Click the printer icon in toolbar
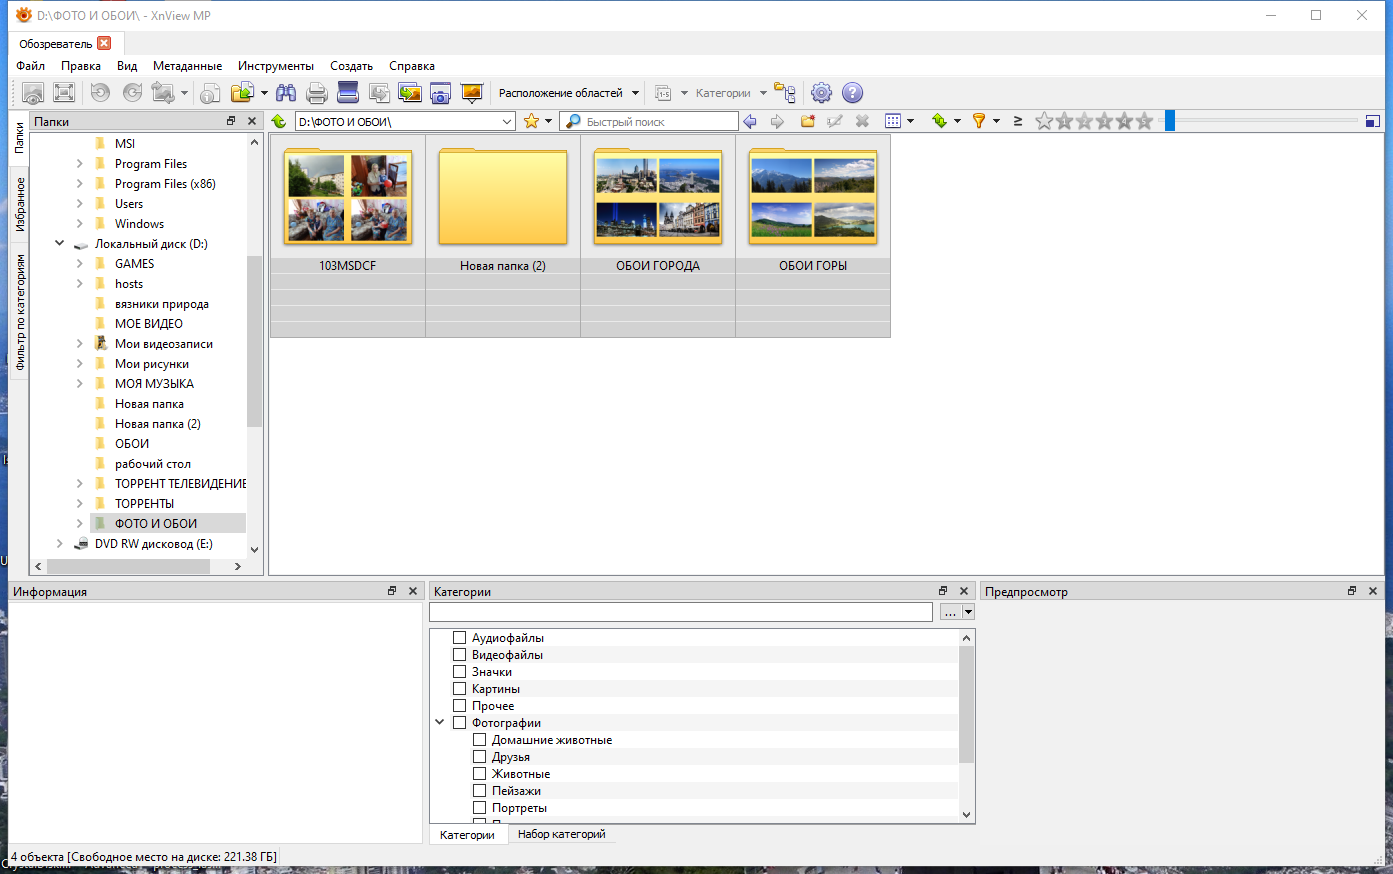The image size is (1393, 874). click(x=317, y=93)
